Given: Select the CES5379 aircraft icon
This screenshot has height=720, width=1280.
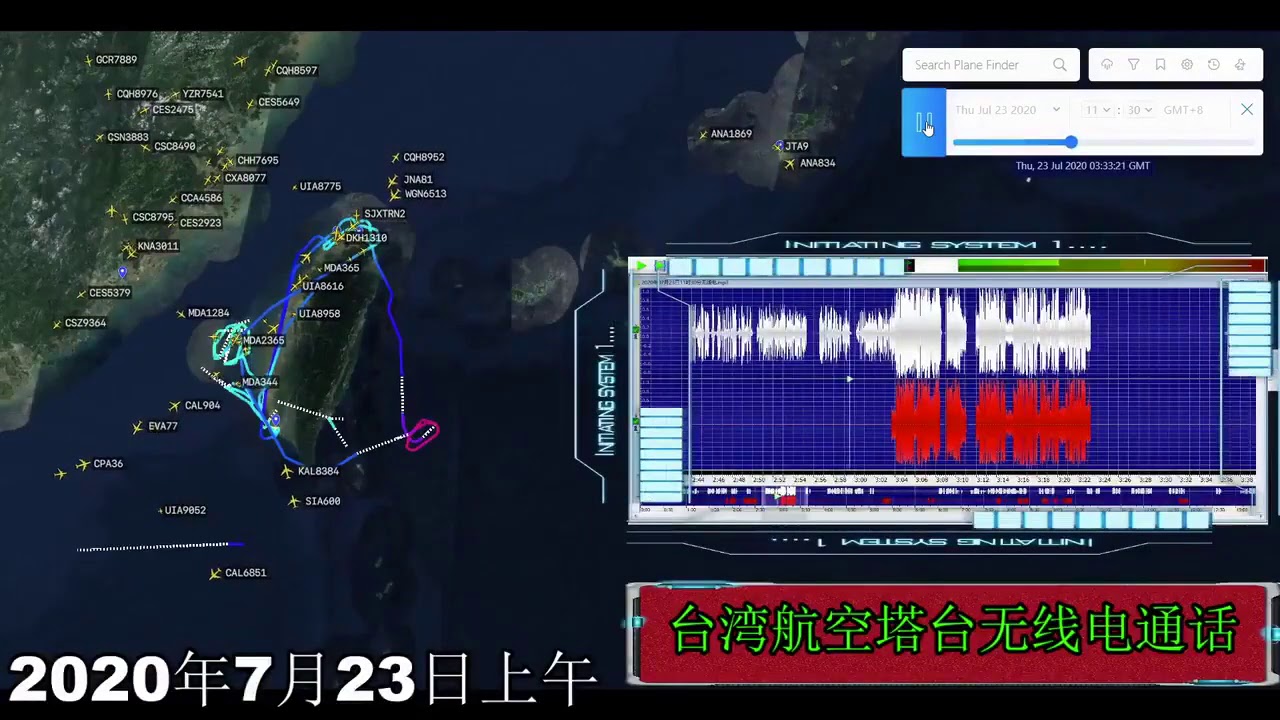Looking at the screenshot, I should [x=80, y=293].
